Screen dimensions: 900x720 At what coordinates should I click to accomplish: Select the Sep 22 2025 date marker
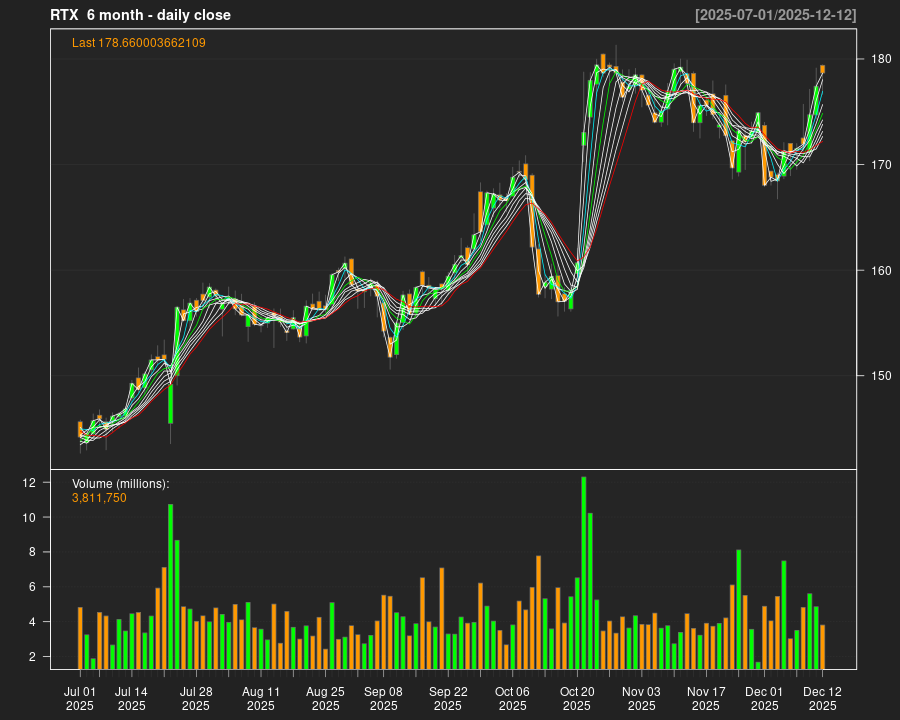[x=448, y=698]
